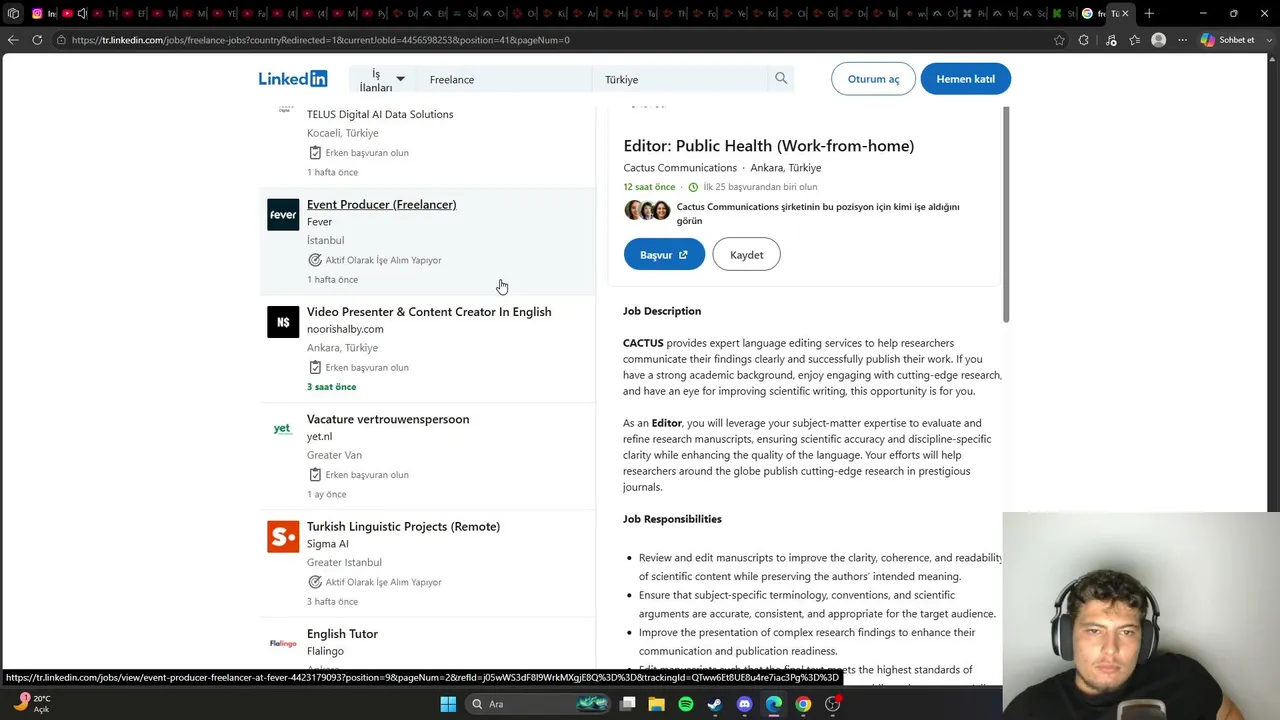Screen dimensions: 1280x720
Task: Open the browser three-dots menu
Action: pos(1182,40)
